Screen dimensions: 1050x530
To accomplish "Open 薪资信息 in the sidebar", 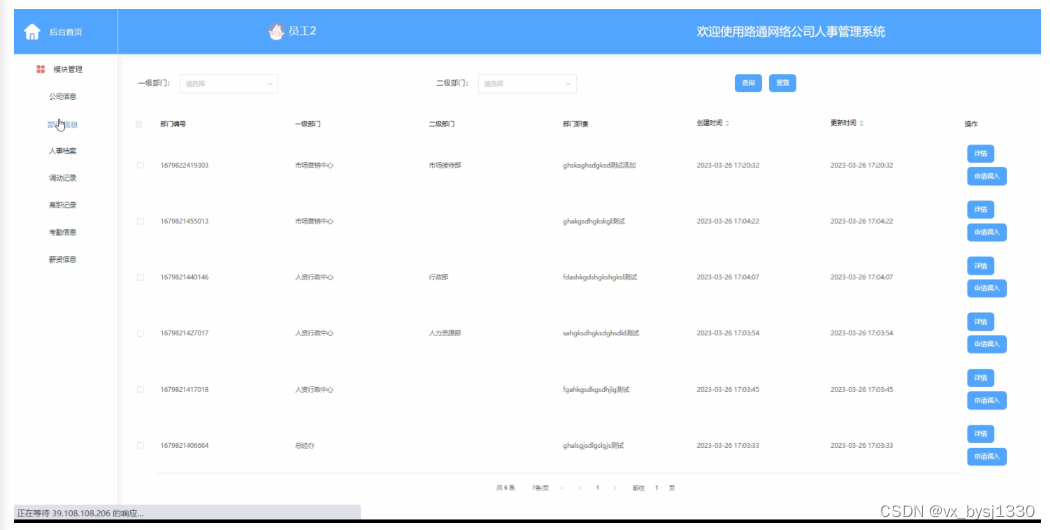I will pyautogui.click(x=62, y=259).
